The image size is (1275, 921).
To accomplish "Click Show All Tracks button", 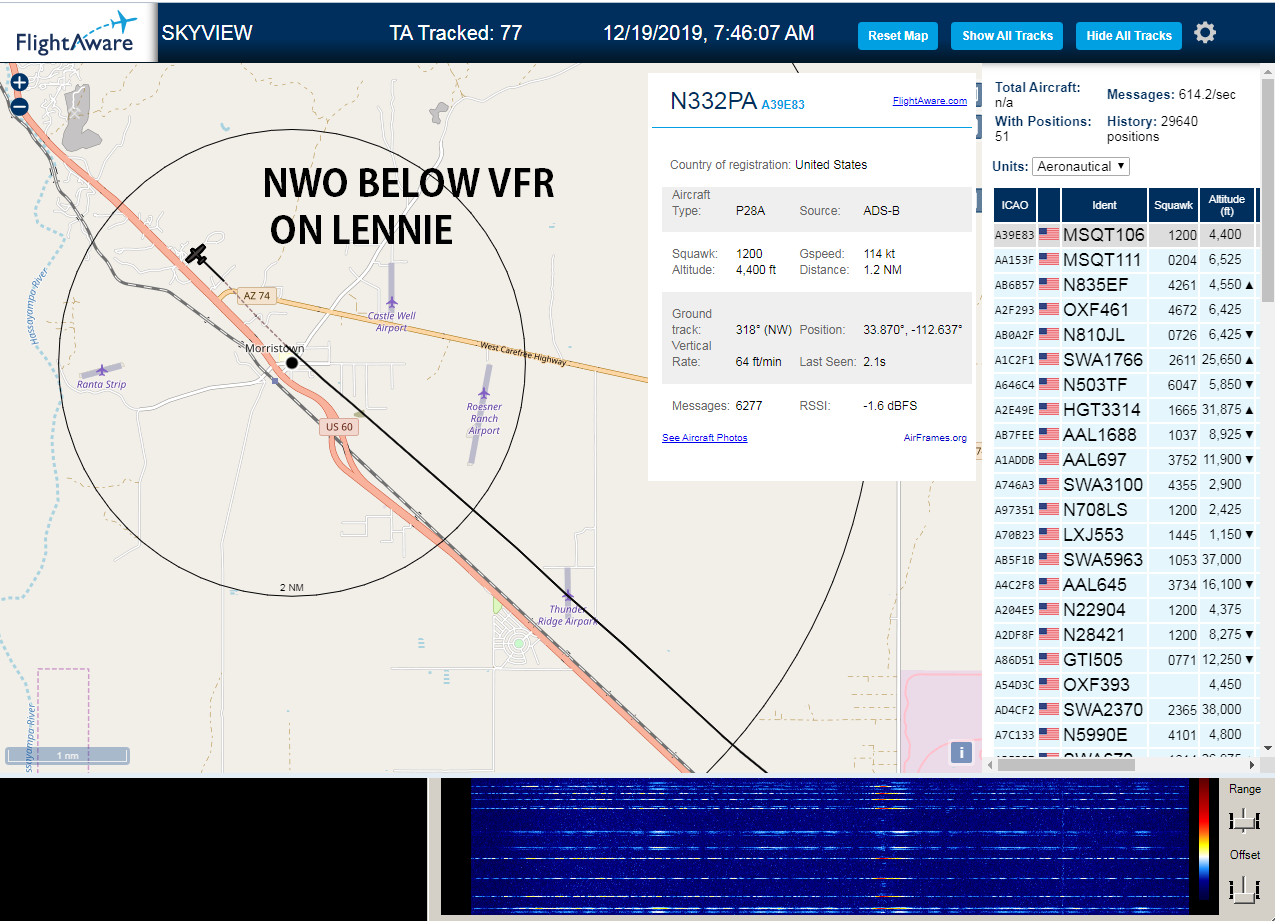I will (1007, 36).
